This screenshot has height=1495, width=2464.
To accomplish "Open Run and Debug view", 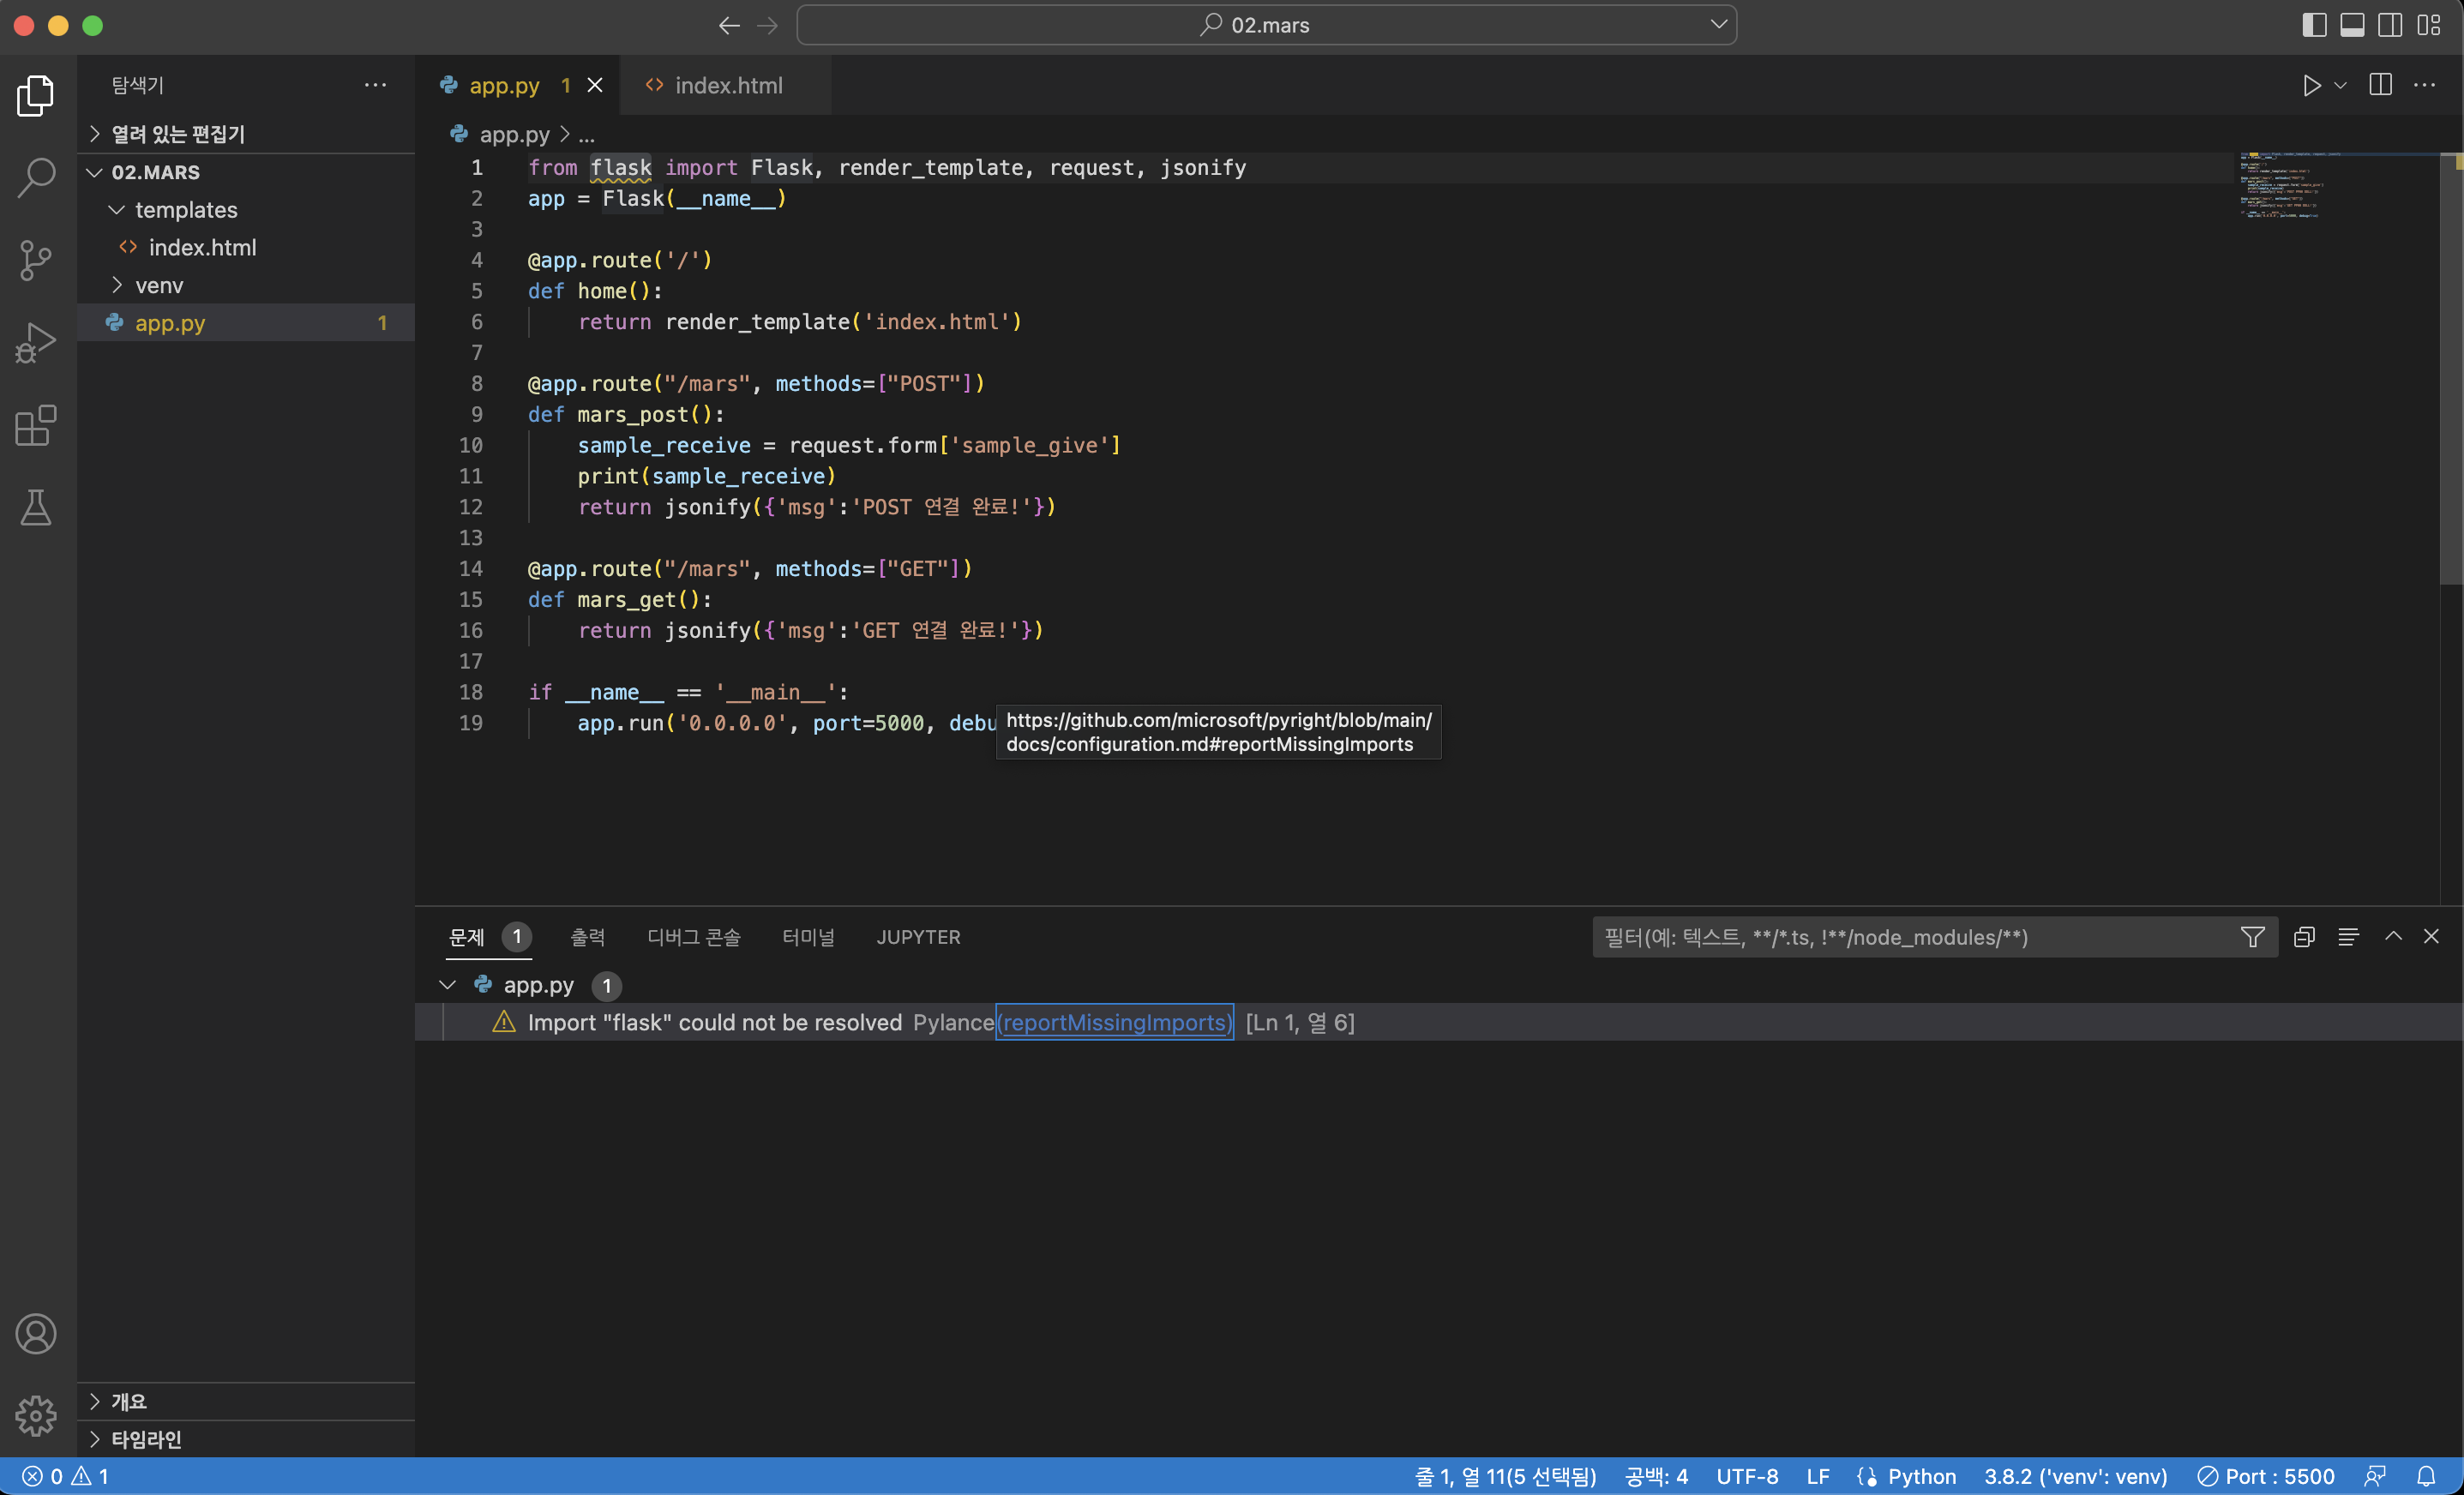I will pos(36,343).
